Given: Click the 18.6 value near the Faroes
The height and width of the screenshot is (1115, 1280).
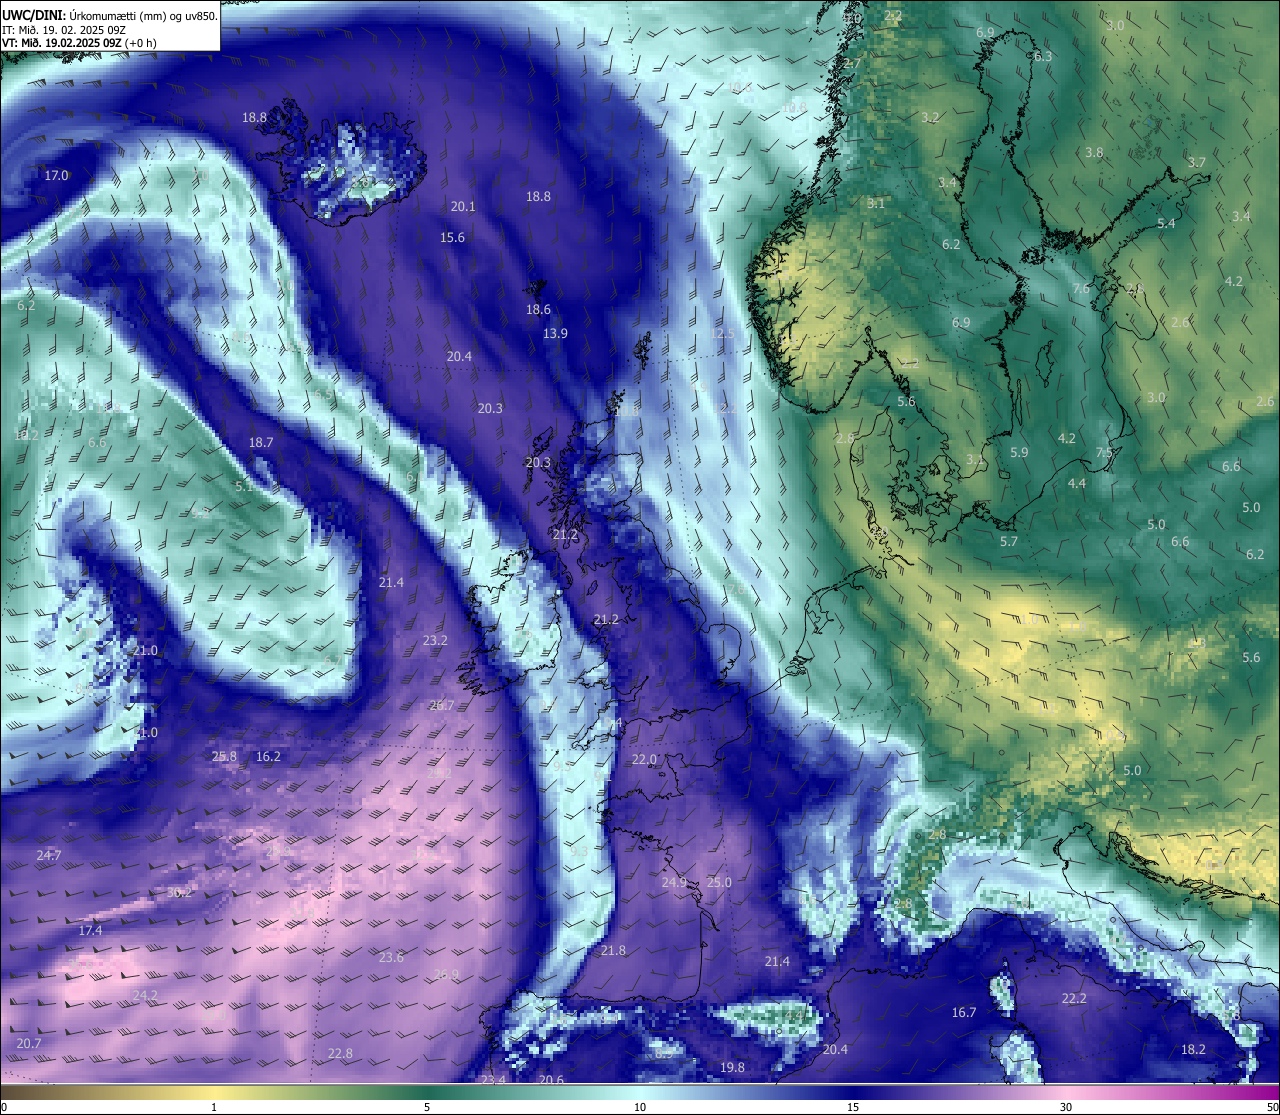Looking at the screenshot, I should coord(538,310).
